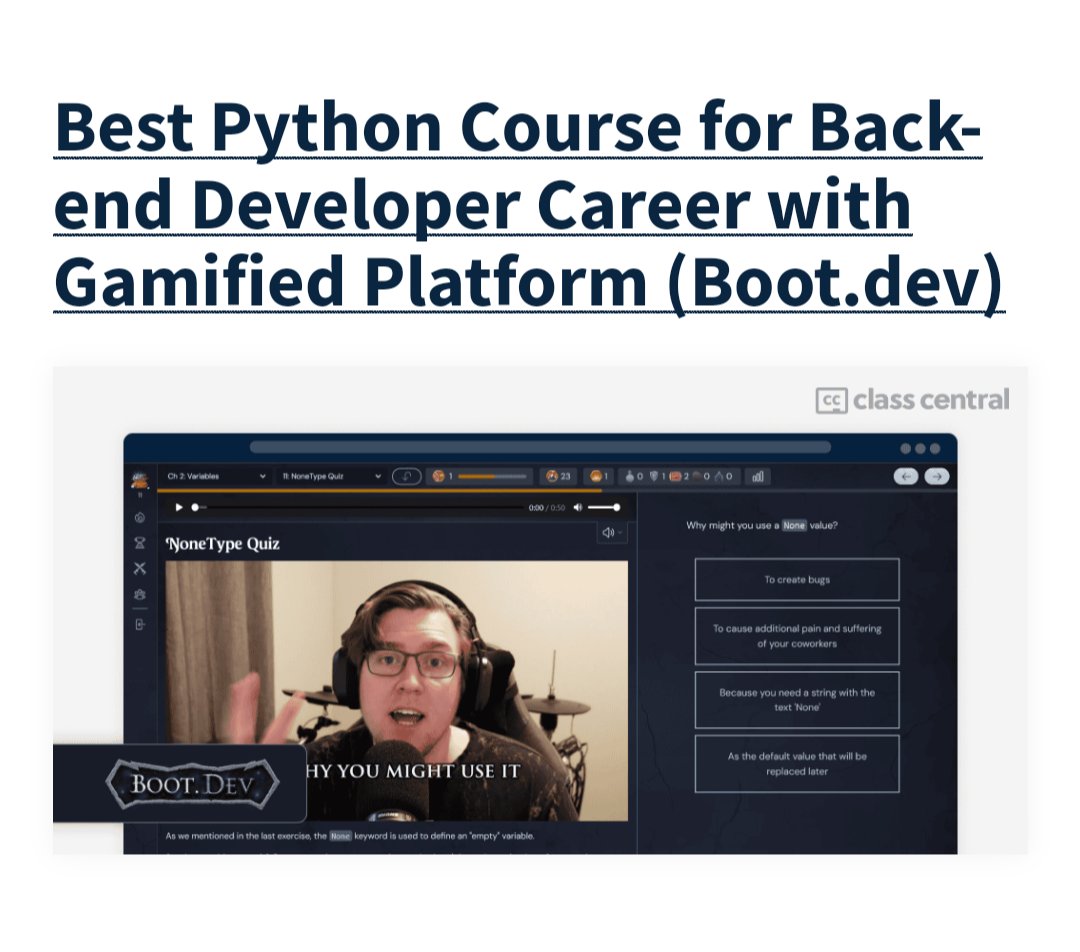Click the reset lesson rounded button
Screen dimensions: 1080x952
tap(406, 476)
